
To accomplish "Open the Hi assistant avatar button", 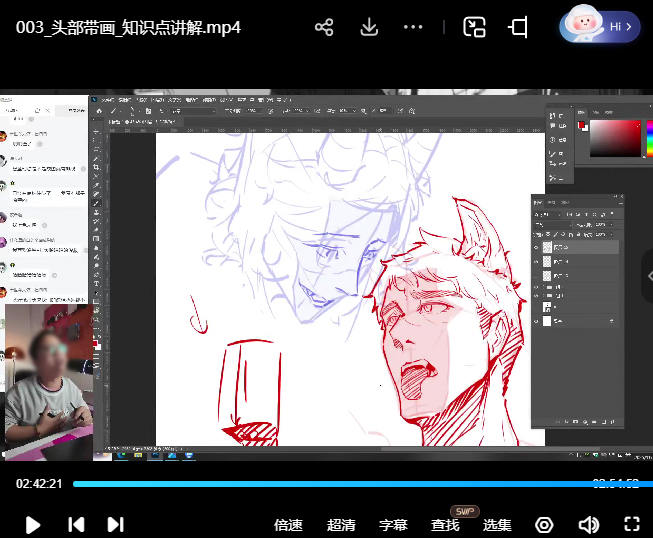I will 601,27.
